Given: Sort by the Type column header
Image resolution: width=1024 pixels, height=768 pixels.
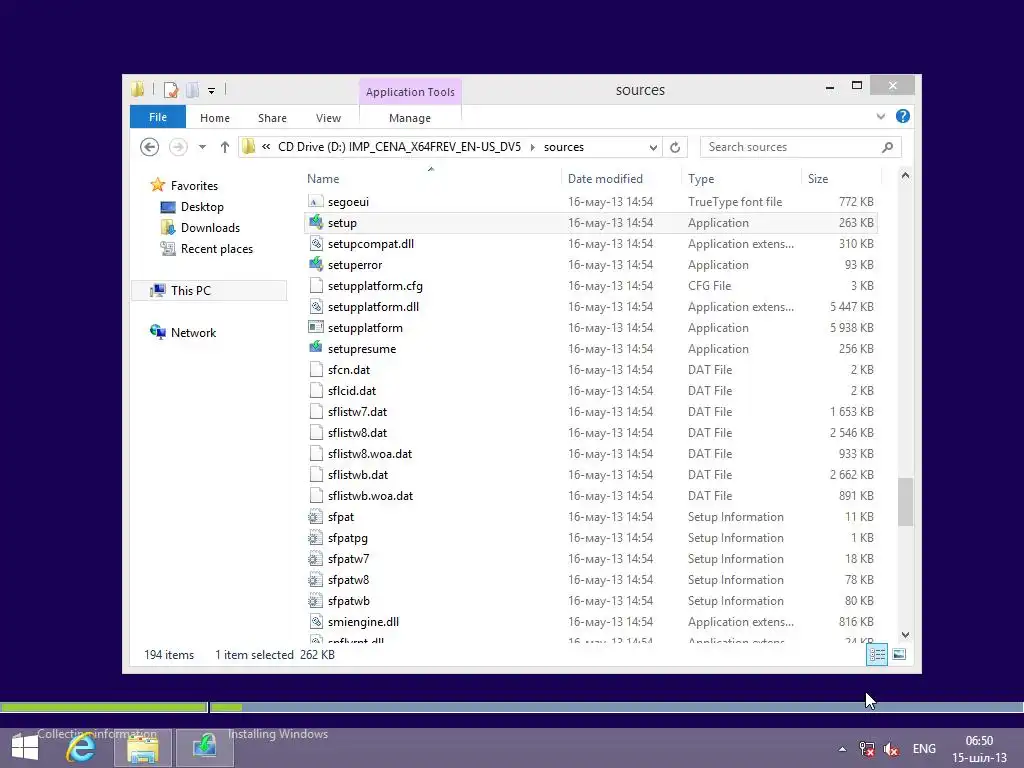Looking at the screenshot, I should click(701, 178).
